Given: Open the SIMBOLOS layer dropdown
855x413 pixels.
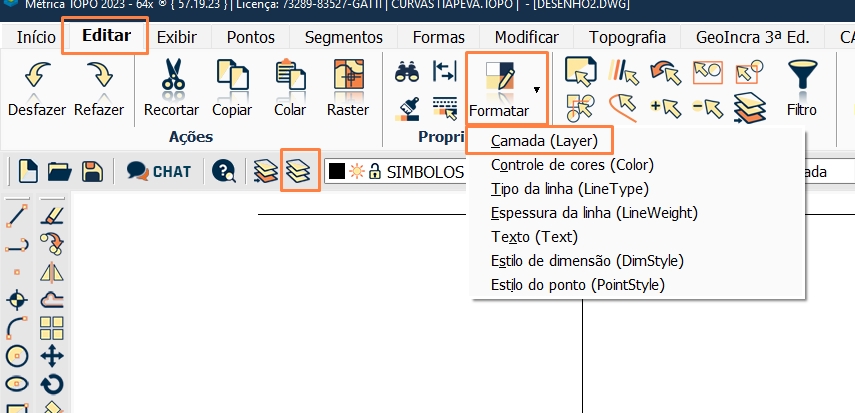Looking at the screenshot, I should pos(395,172).
